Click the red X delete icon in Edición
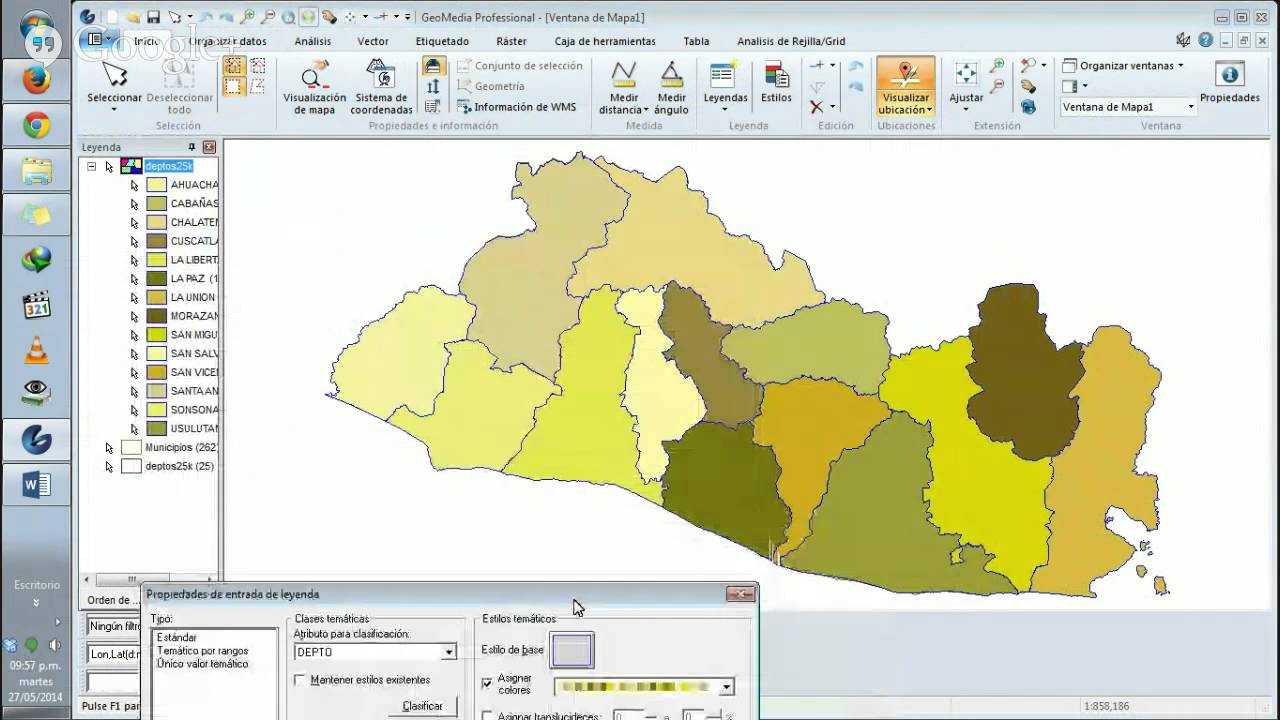The image size is (1280, 720). (817, 107)
